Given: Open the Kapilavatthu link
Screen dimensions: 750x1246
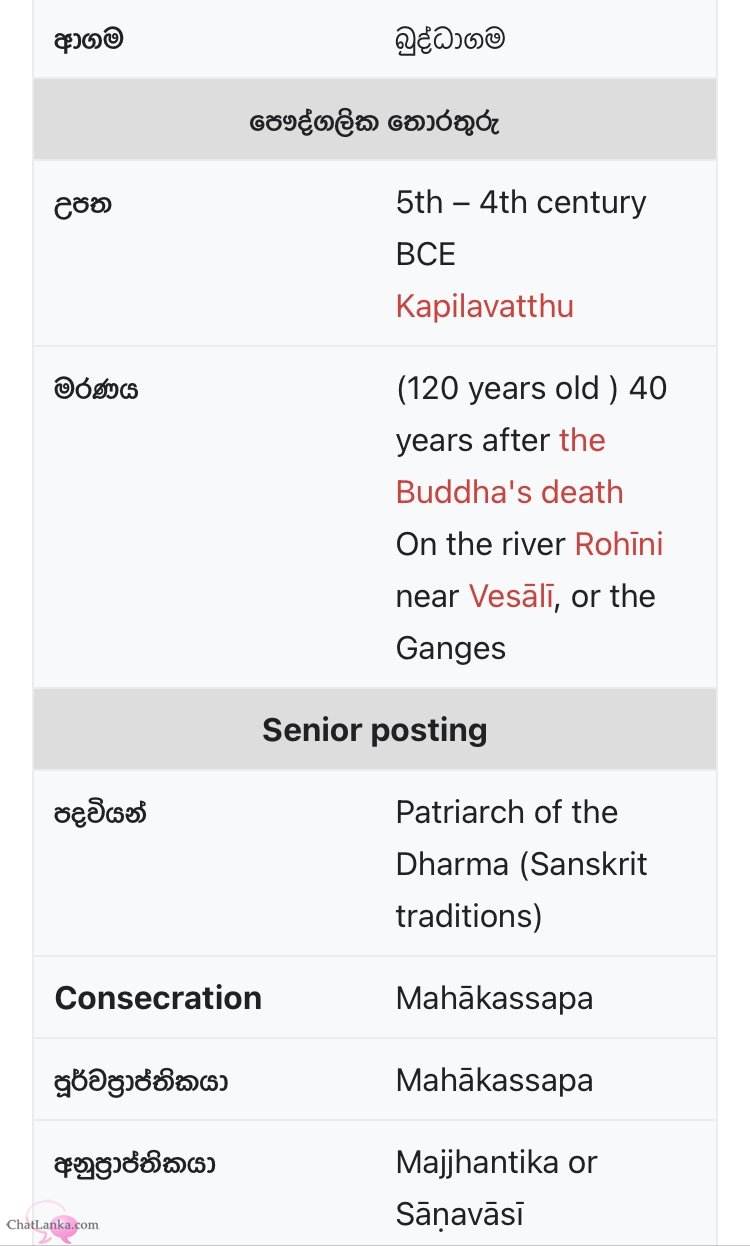Looking at the screenshot, I should (x=485, y=306).
